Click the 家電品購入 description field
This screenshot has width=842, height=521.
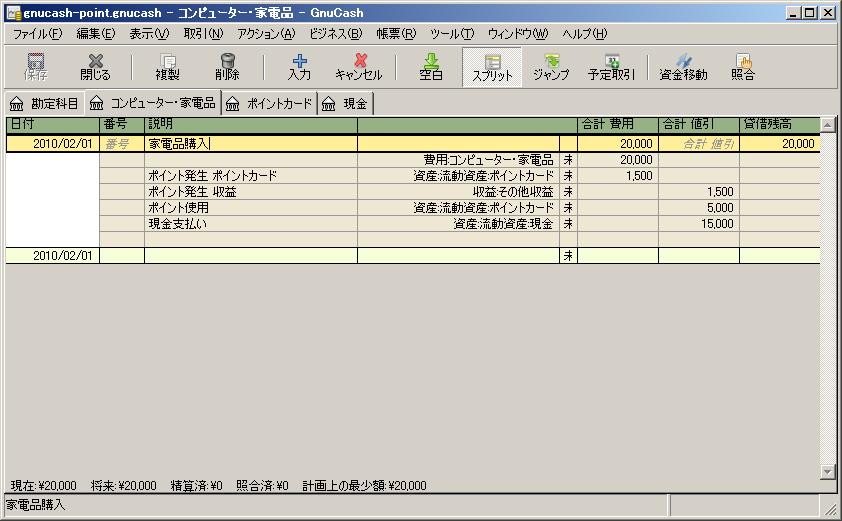[x=251, y=143]
